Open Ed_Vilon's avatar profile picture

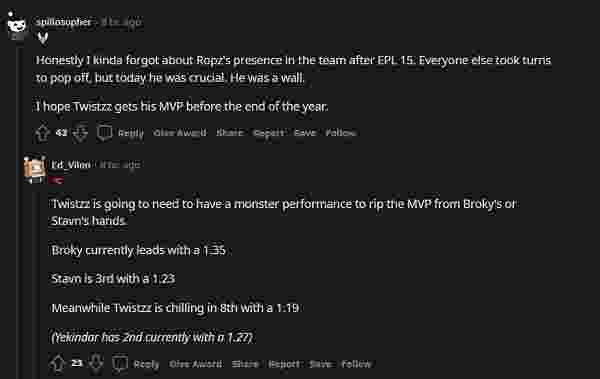tap(34, 168)
